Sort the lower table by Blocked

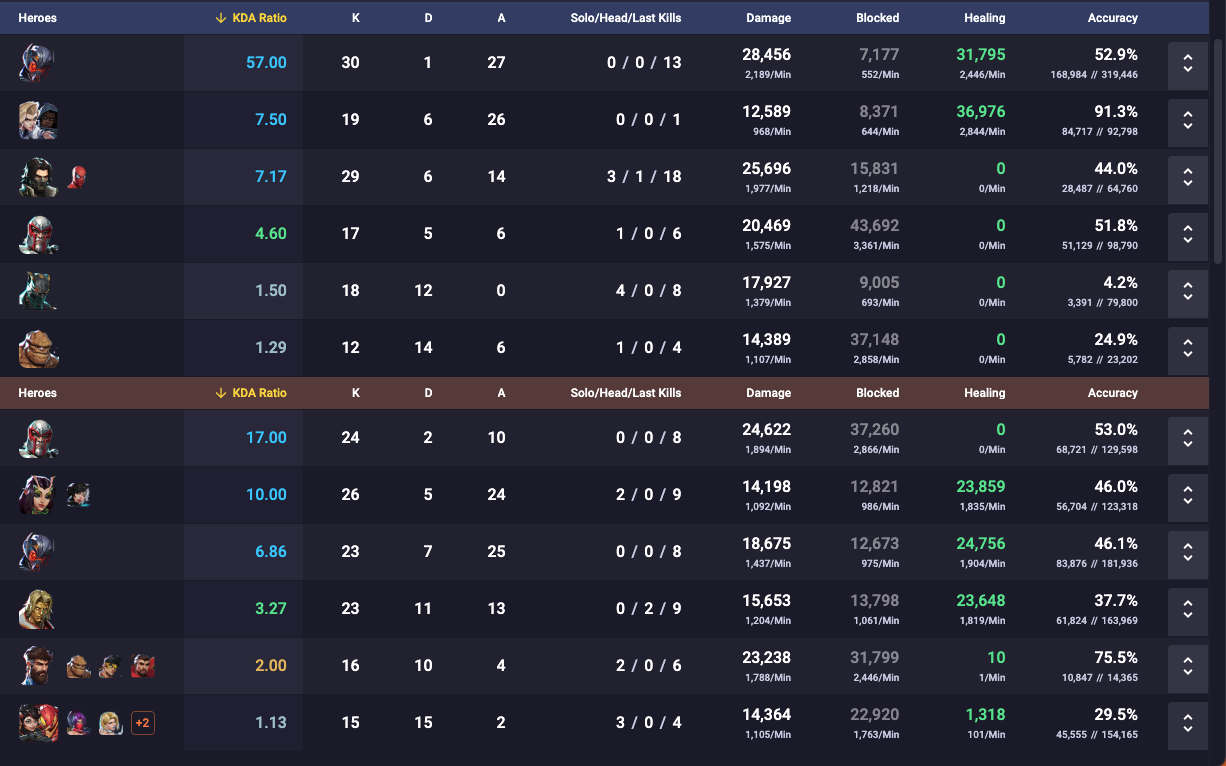tap(878, 393)
